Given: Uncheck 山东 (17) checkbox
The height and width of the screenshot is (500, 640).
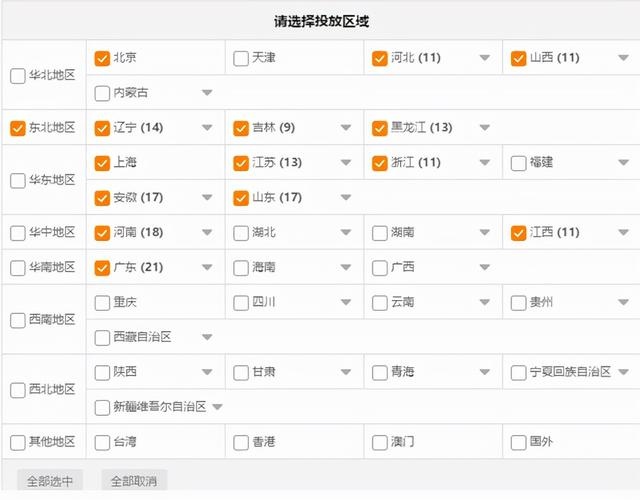Looking at the screenshot, I should (241, 198).
